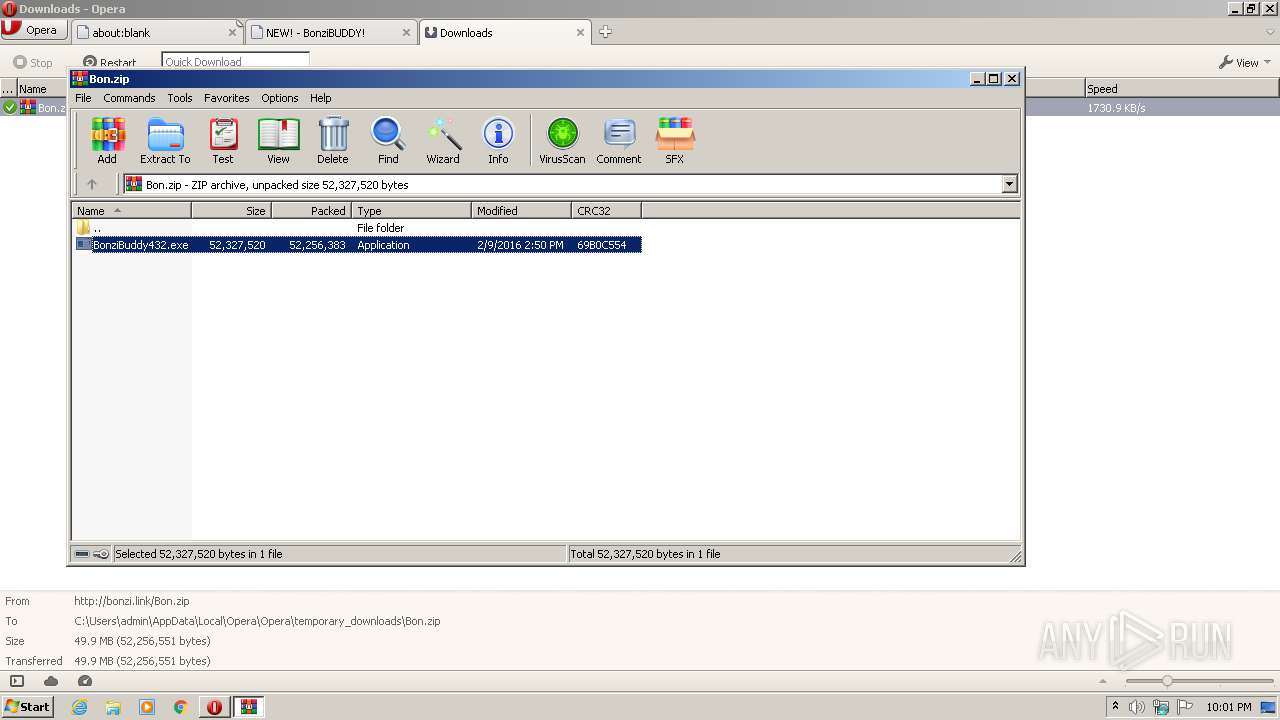
Task: Open the Tools menu
Action: (180, 98)
